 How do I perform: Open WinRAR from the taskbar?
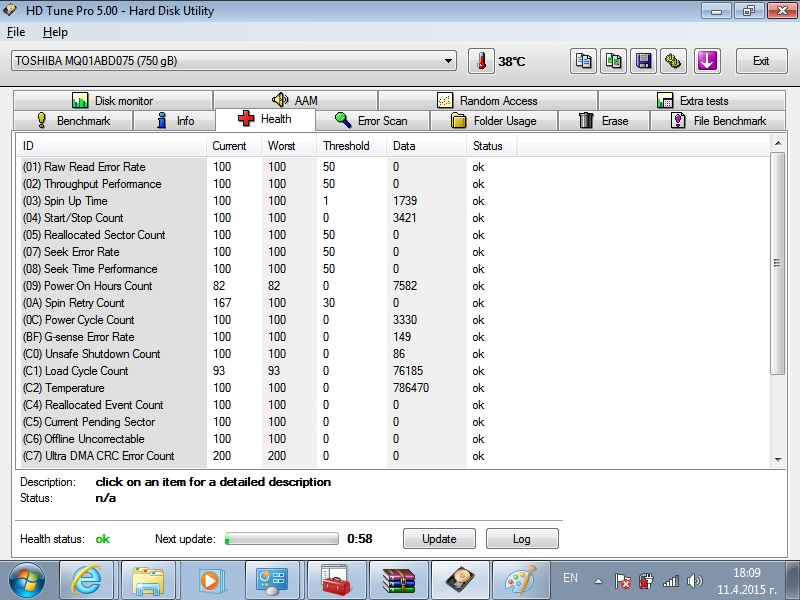[x=398, y=579]
